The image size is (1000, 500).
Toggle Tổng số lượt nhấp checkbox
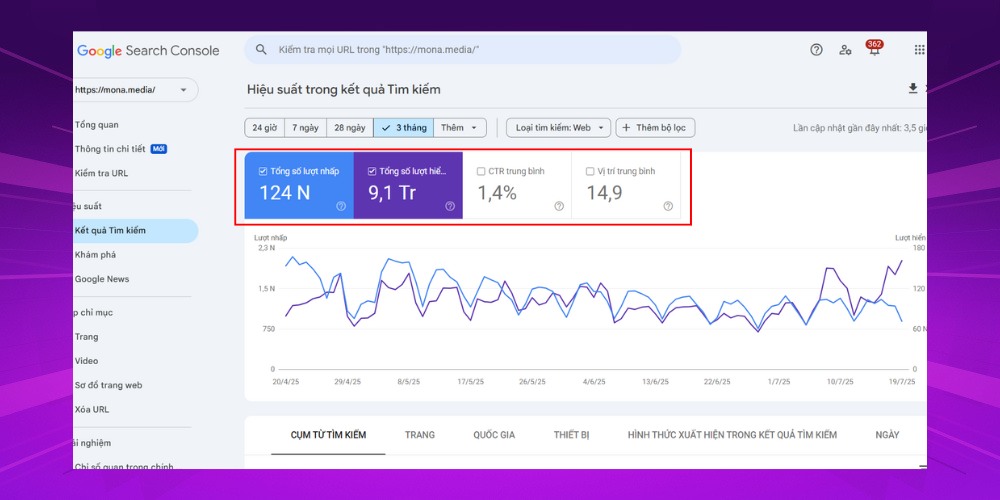coord(263,172)
